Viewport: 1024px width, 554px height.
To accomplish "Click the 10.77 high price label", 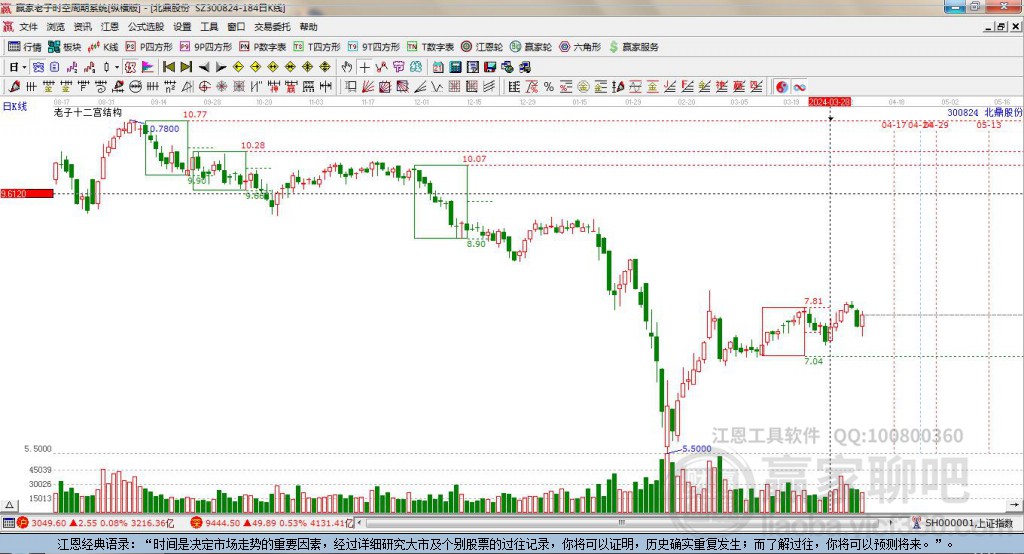I will [x=195, y=114].
